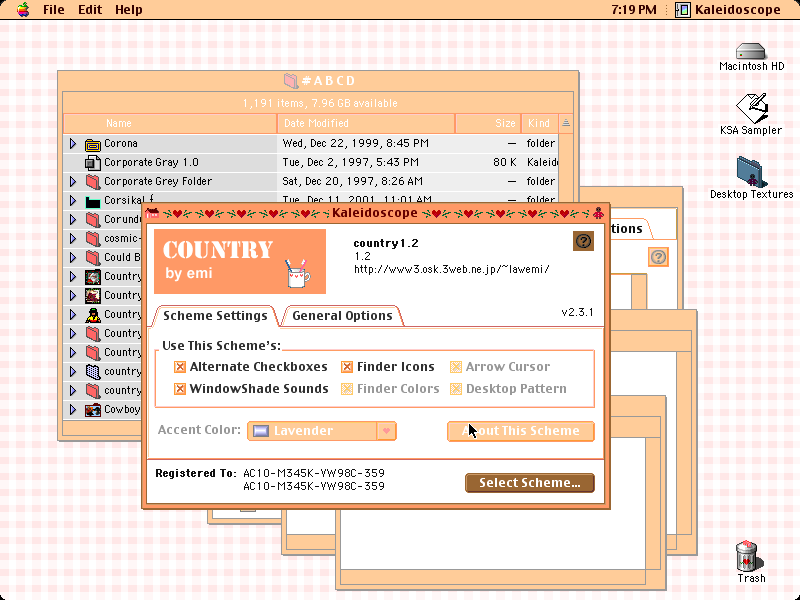Click the folder icon in the # A B C D title bar
The height and width of the screenshot is (600, 800).
(291, 81)
